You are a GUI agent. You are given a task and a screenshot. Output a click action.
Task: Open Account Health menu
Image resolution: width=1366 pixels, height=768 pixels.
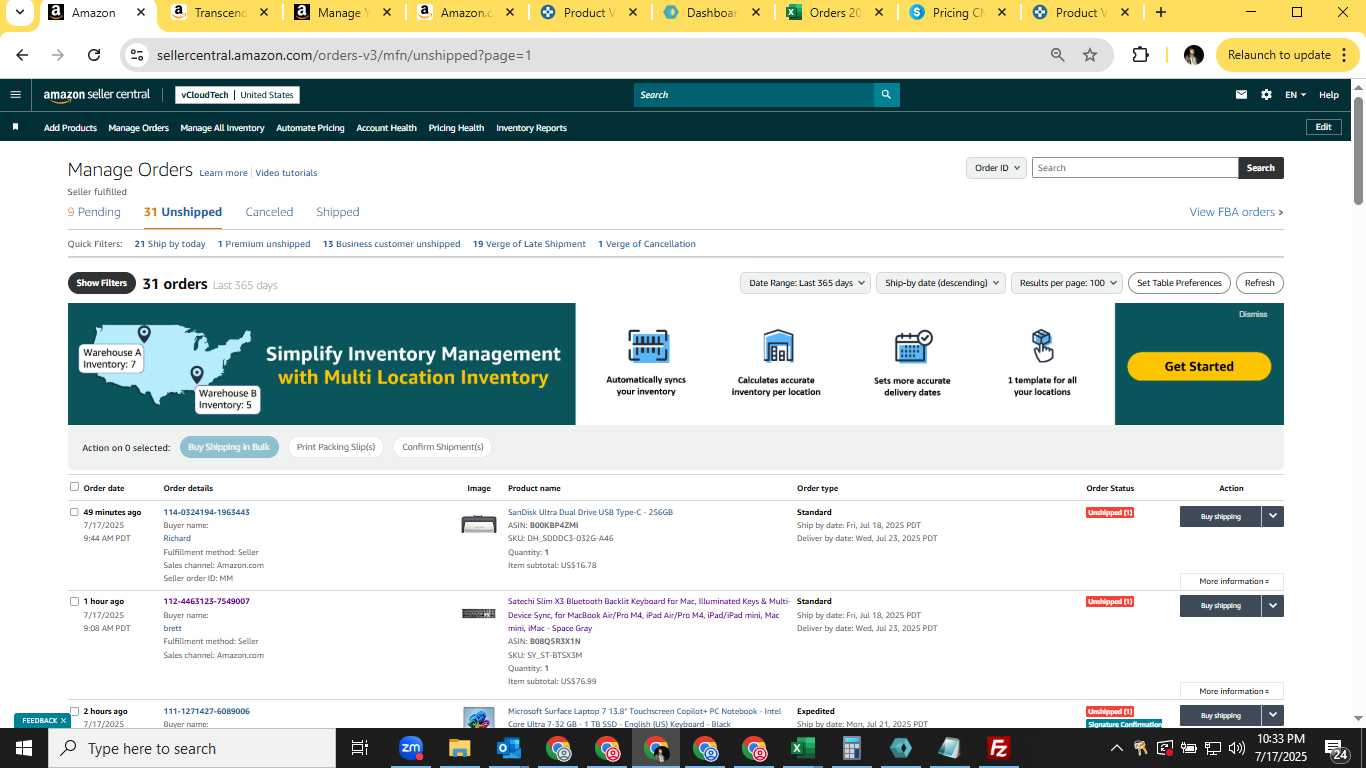(386, 128)
